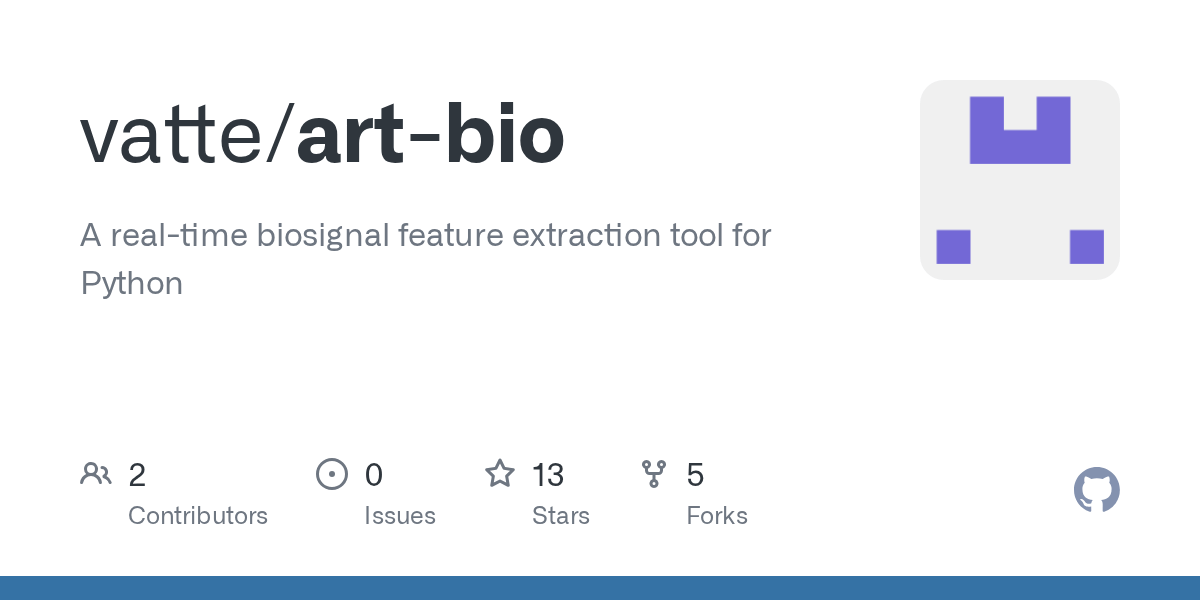The image size is (1200, 600).
Task: Click the purple identicon avatar image
Action: pyautogui.click(x=1020, y=180)
